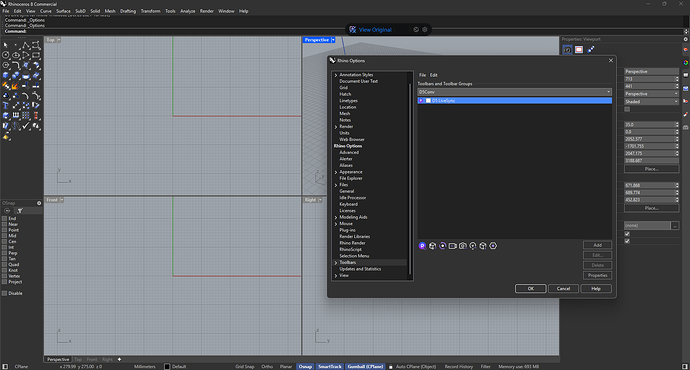This screenshot has height=370, width=690.
Task: Select the blue Box solid tool
Action: (5, 76)
